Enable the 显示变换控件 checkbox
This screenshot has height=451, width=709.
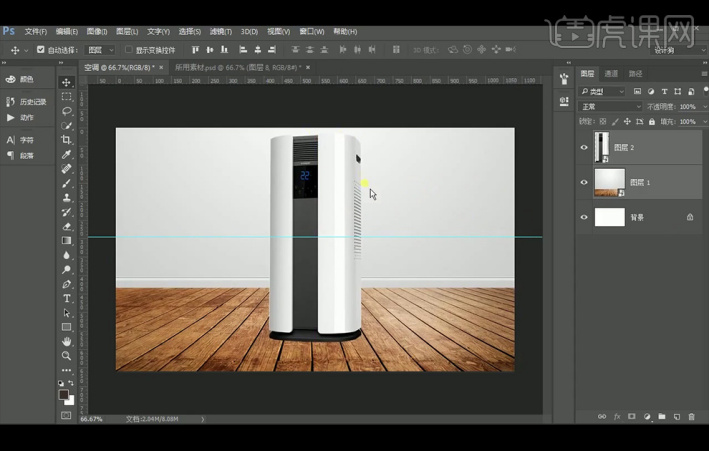[128, 49]
